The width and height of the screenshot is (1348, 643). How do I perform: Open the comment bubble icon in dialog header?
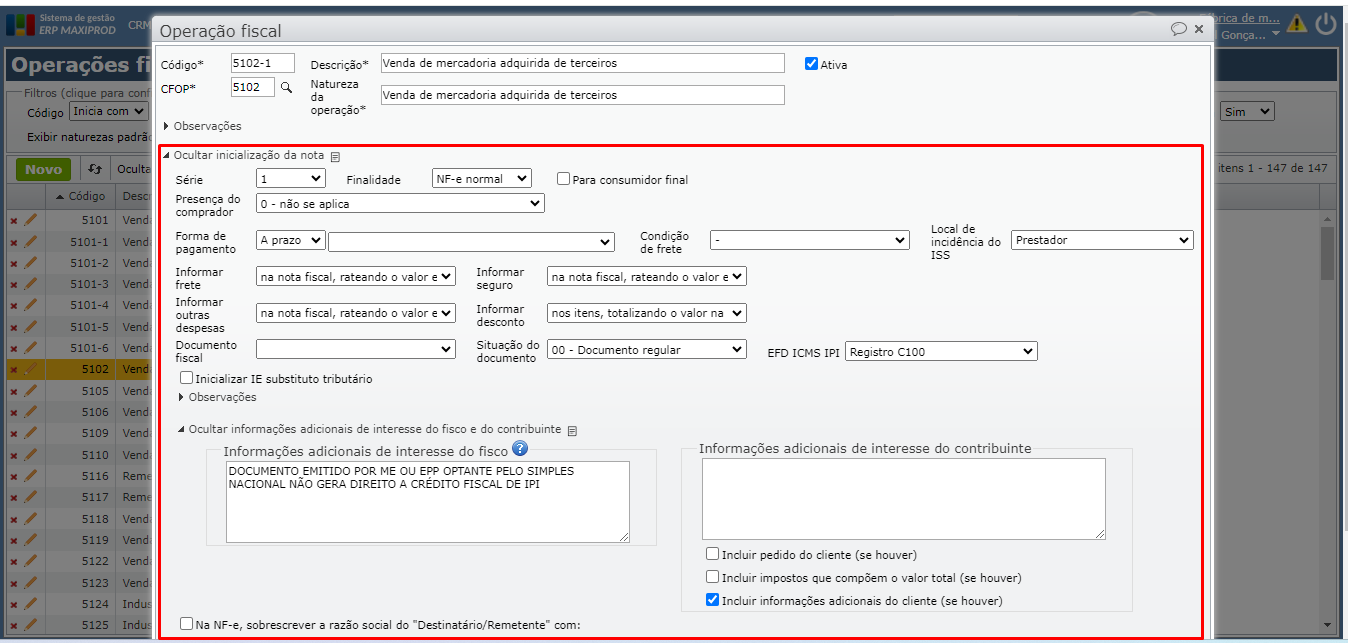pos(1179,29)
